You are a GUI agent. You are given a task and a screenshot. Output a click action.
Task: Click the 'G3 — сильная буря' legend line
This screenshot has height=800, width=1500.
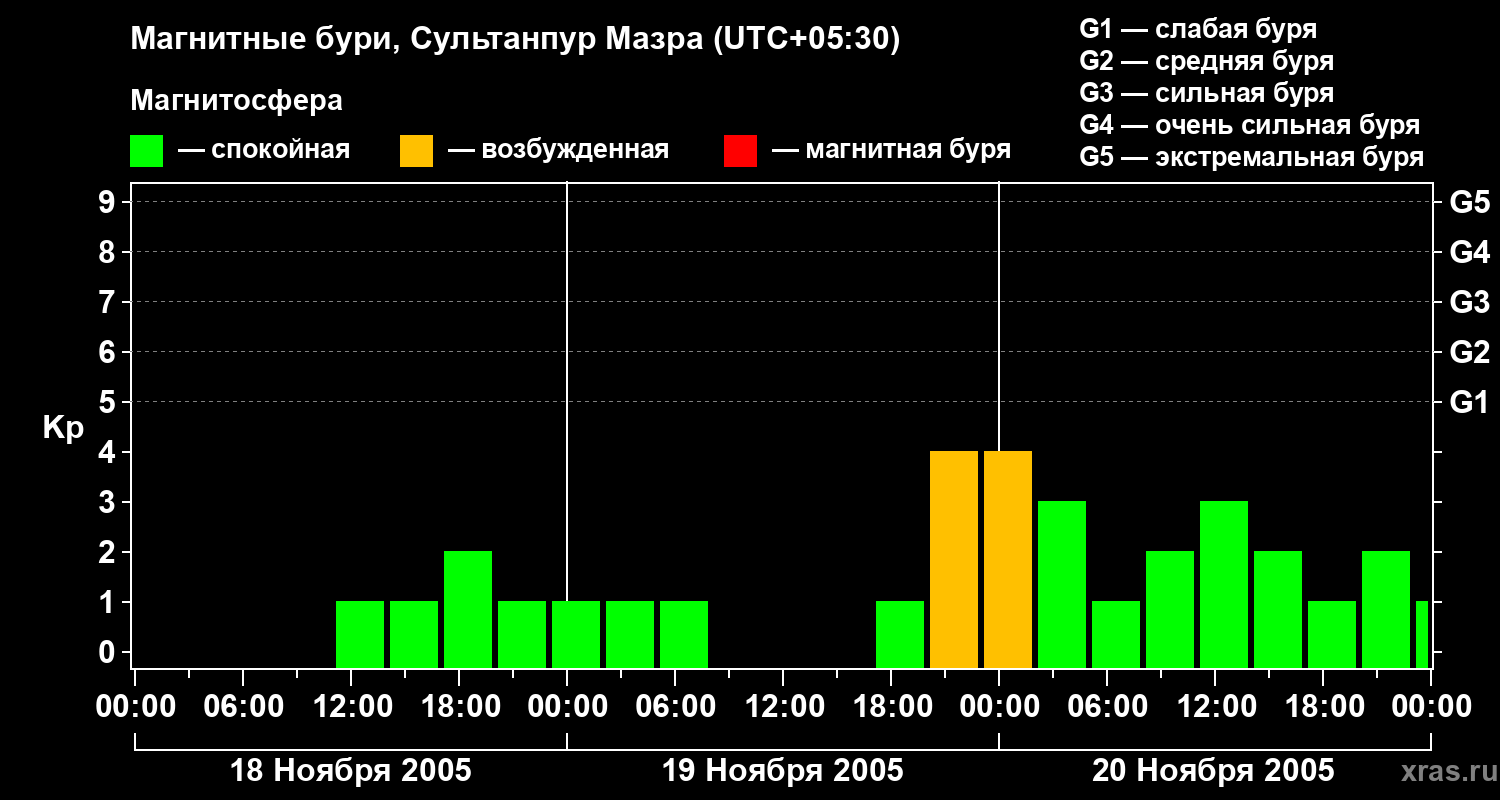click(x=1206, y=93)
